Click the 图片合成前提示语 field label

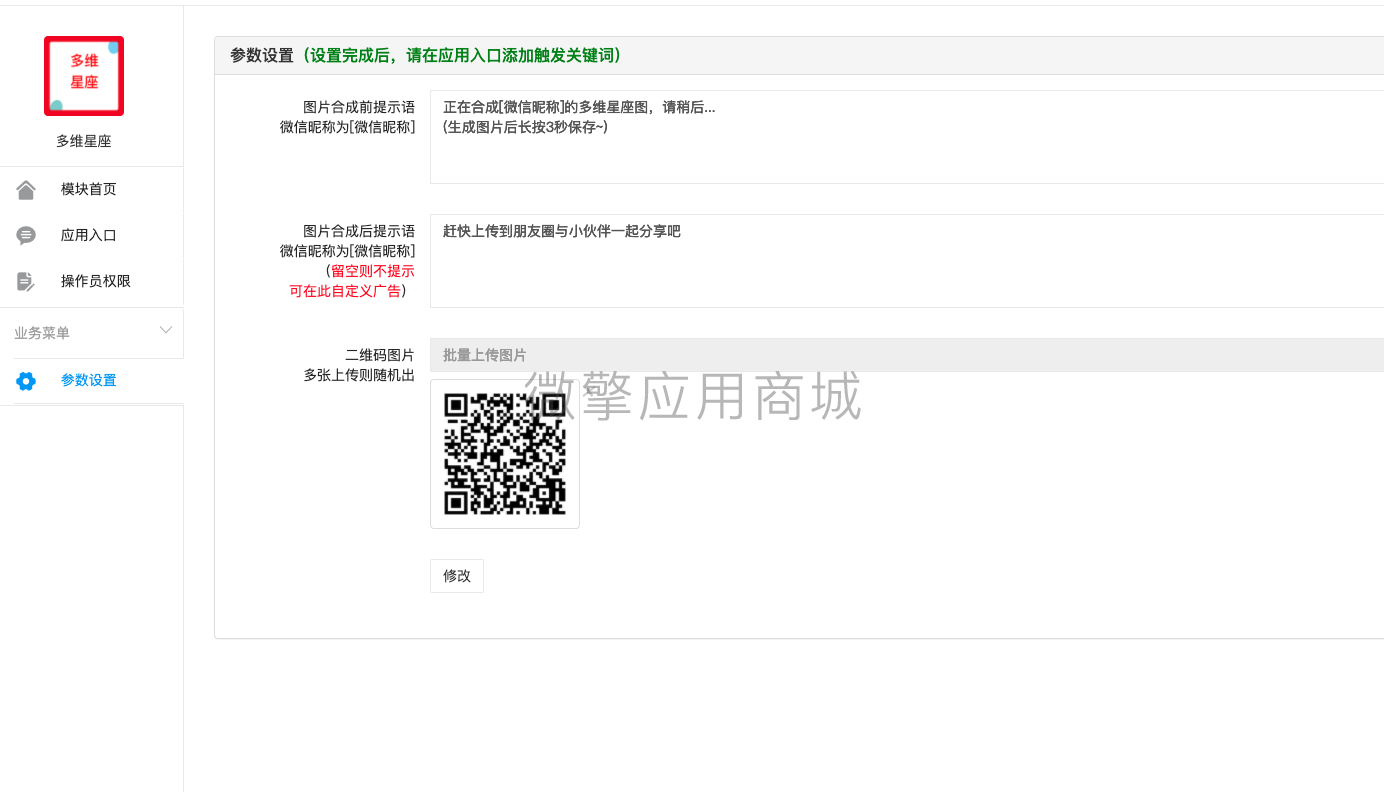tap(359, 107)
